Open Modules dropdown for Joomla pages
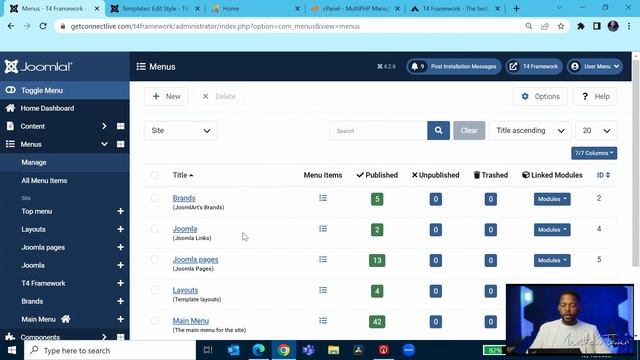Screen dimensions: 640x360 [552, 260]
